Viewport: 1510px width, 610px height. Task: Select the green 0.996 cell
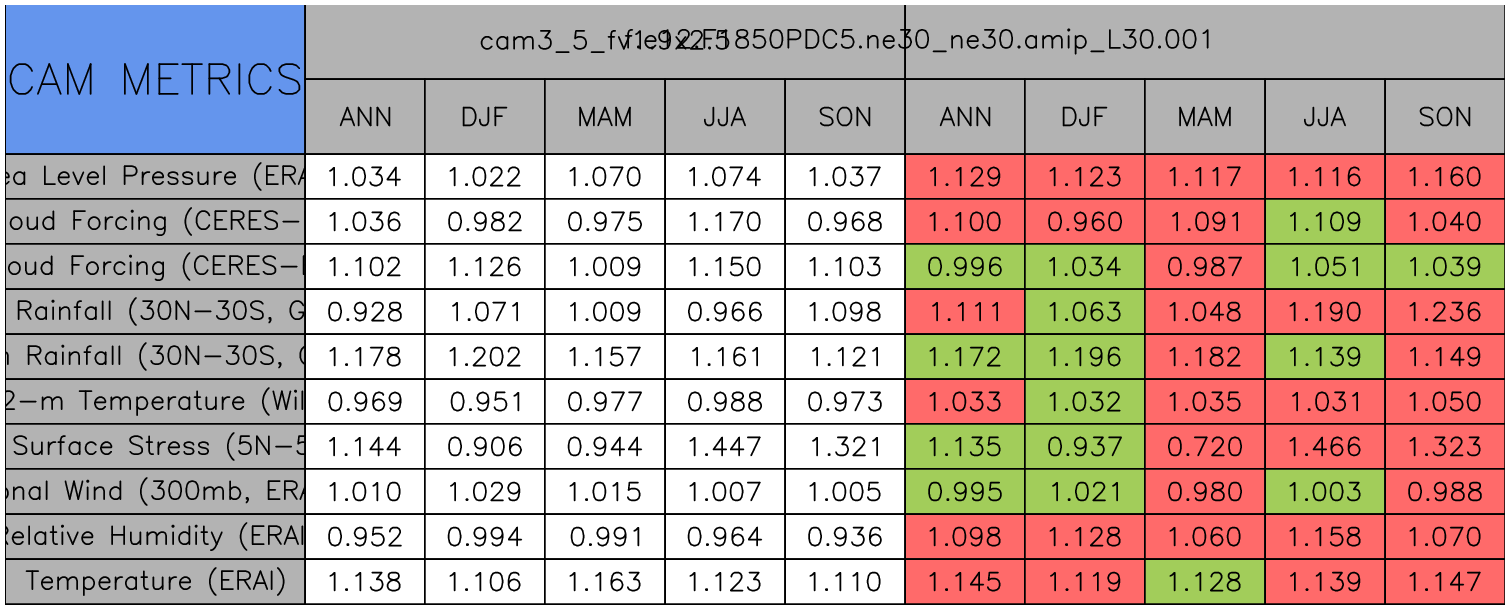point(964,267)
